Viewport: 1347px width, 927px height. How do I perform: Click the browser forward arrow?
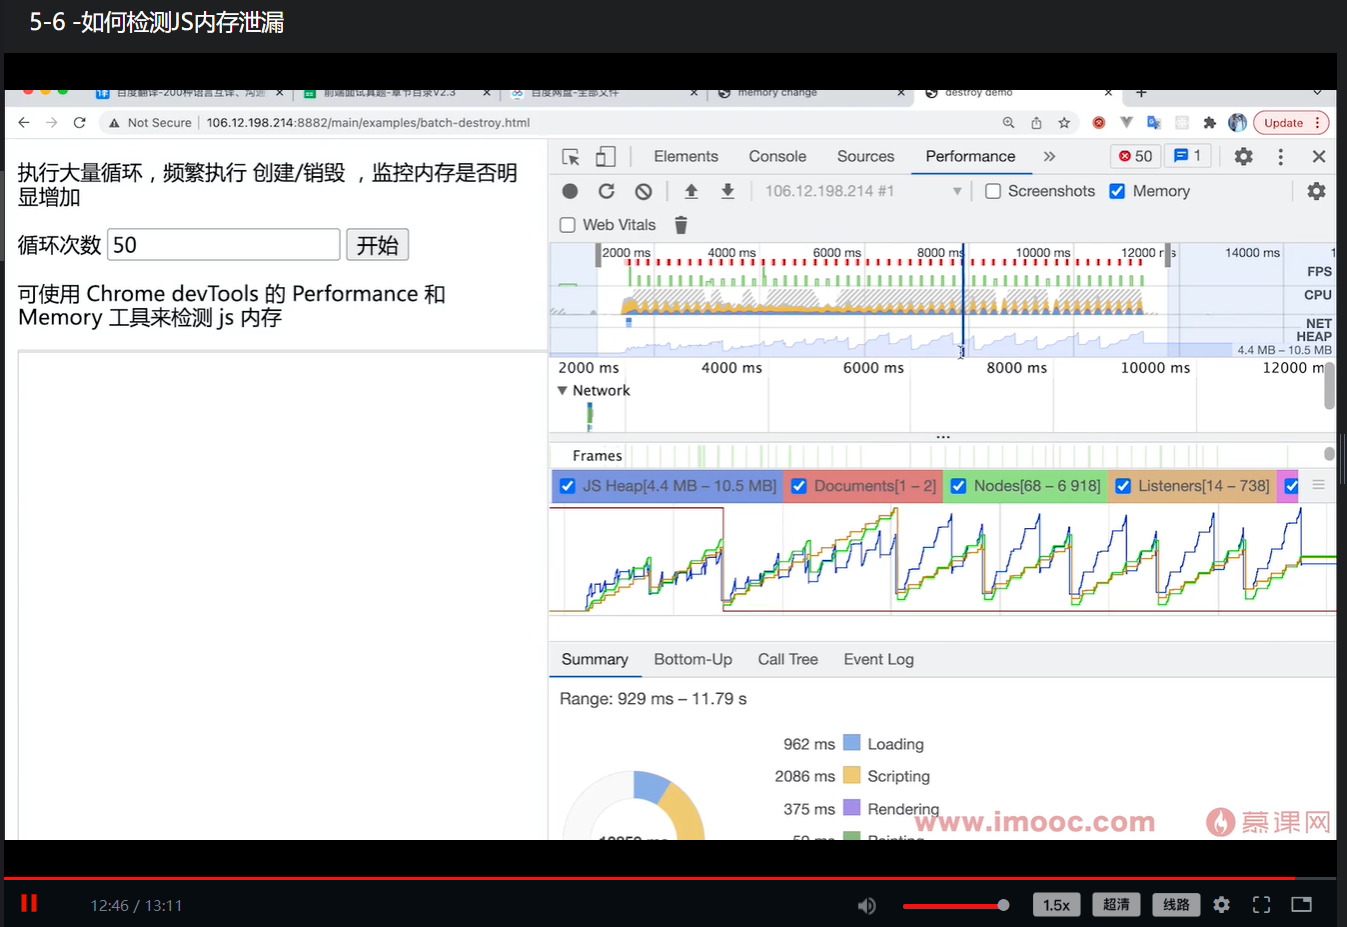[52, 123]
